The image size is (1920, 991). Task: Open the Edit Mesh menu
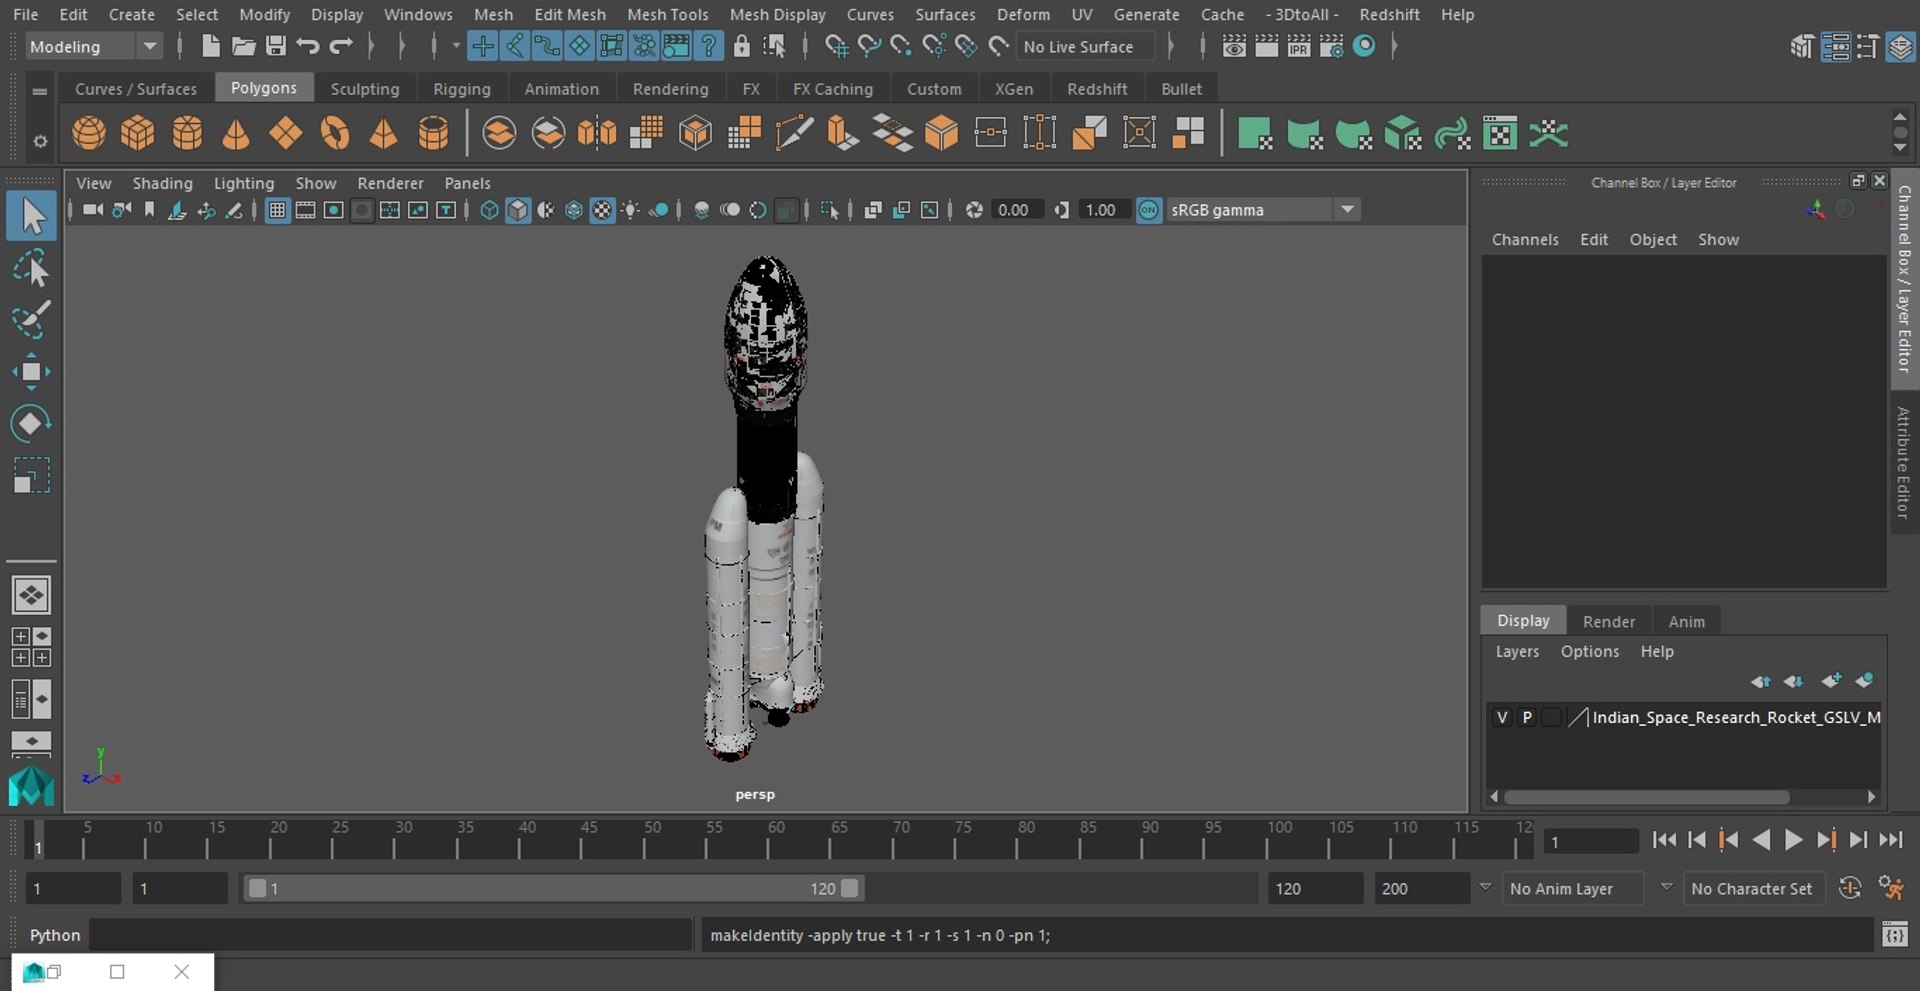tap(570, 14)
